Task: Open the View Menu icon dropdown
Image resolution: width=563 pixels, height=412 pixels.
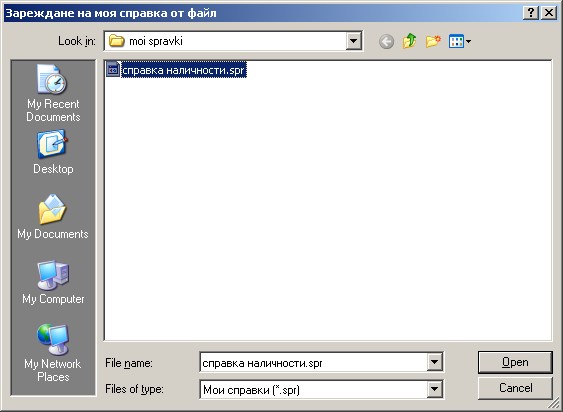Action: [460, 41]
